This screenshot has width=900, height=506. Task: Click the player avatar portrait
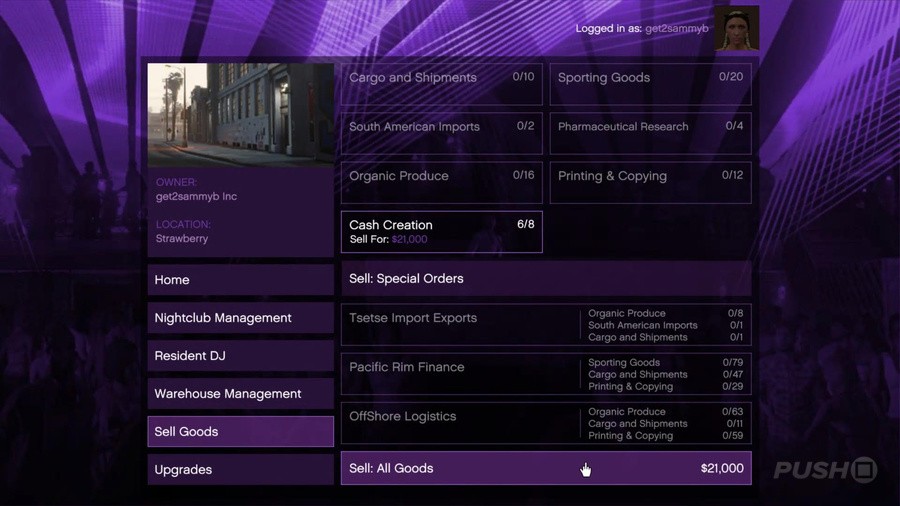[x=737, y=28]
